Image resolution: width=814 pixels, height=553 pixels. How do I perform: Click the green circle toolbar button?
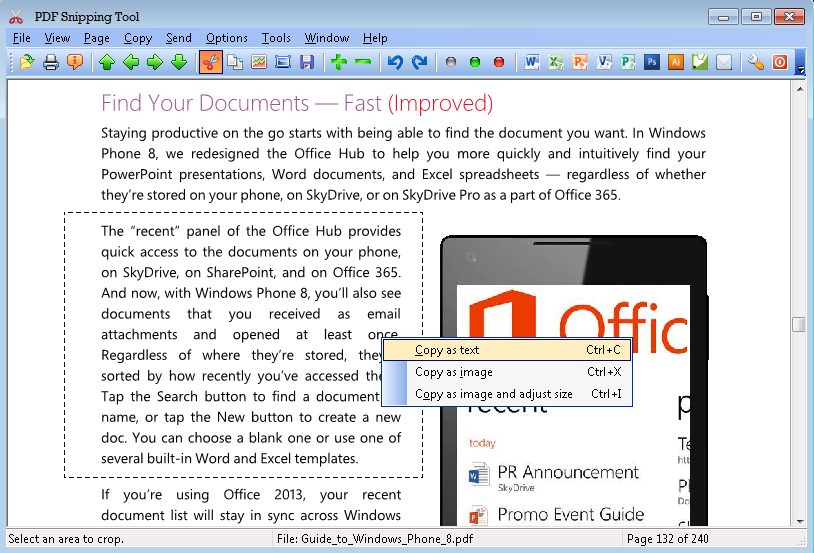[475, 62]
